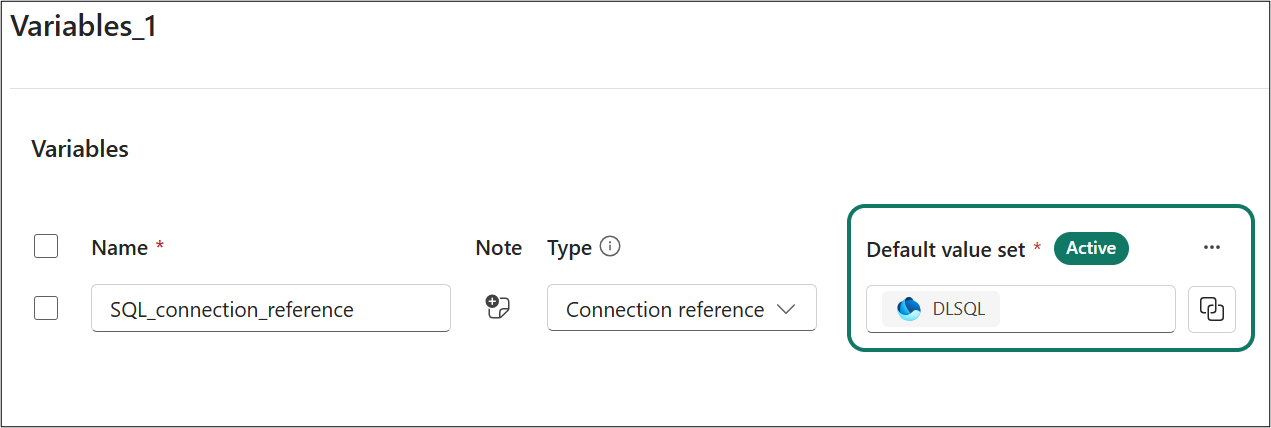Open the Connection reference type dropdown

(666, 309)
